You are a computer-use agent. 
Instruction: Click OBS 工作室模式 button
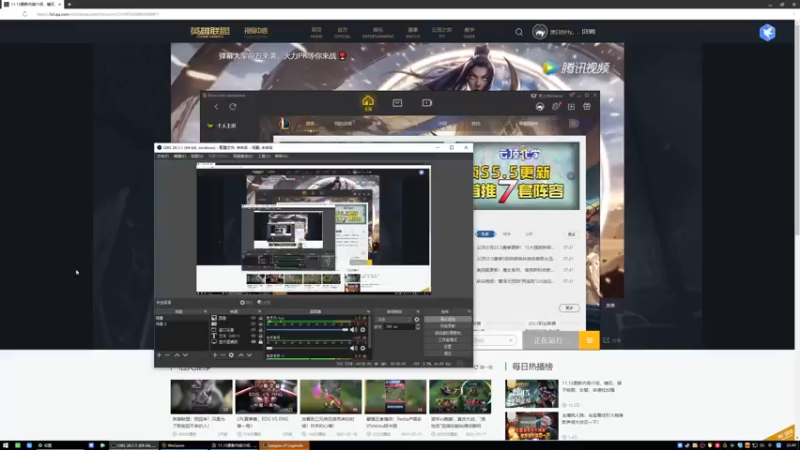click(447, 340)
